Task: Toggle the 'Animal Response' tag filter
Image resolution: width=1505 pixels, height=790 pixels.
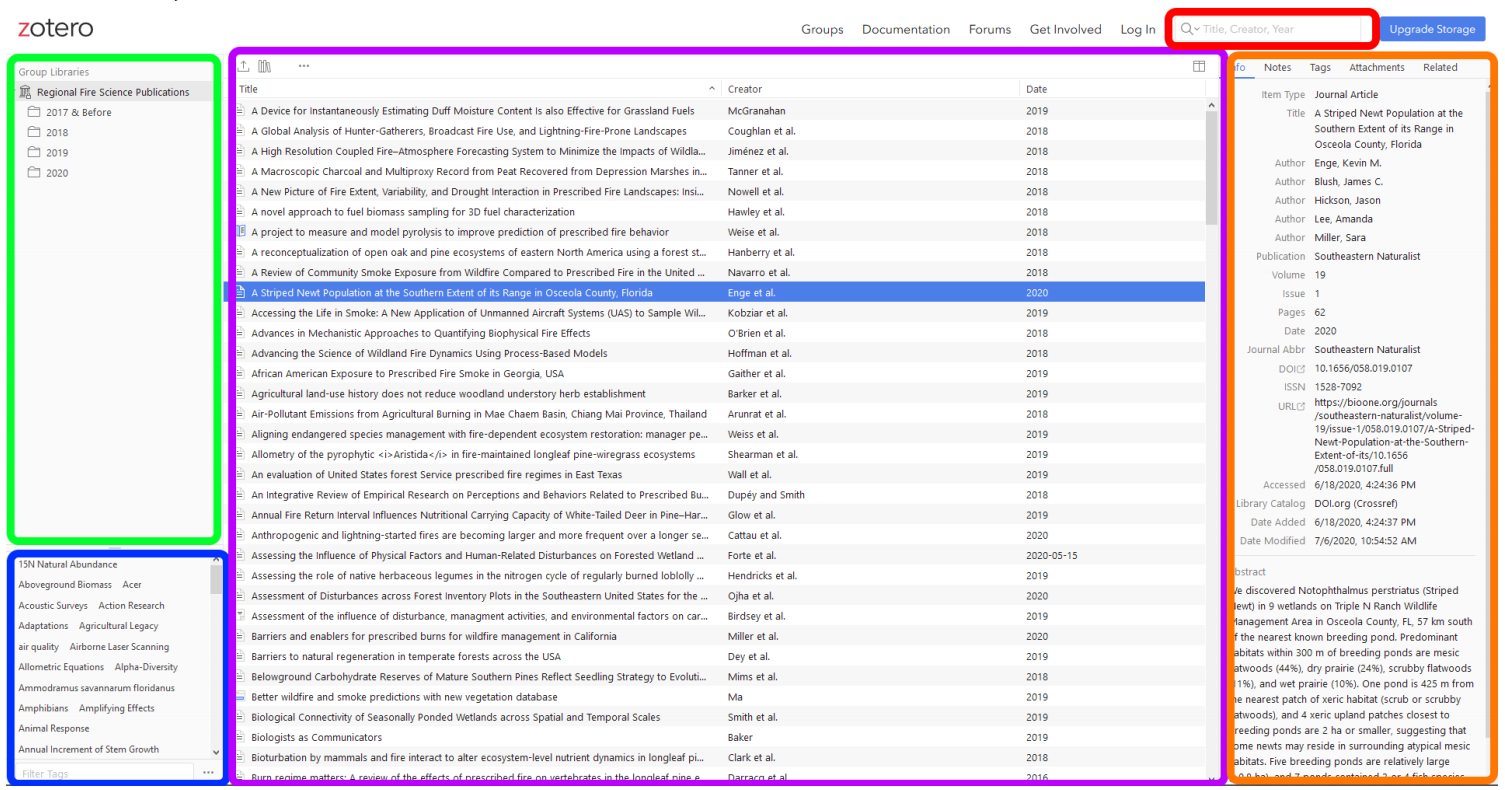Action: pyautogui.click(x=54, y=728)
